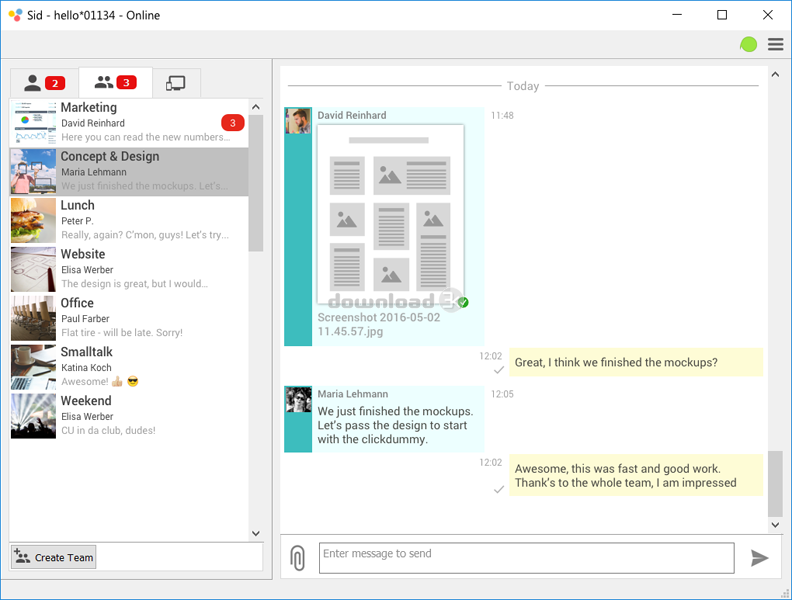This screenshot has width=792, height=600.
Task: Switch to the teams group tab
Action: (115, 82)
